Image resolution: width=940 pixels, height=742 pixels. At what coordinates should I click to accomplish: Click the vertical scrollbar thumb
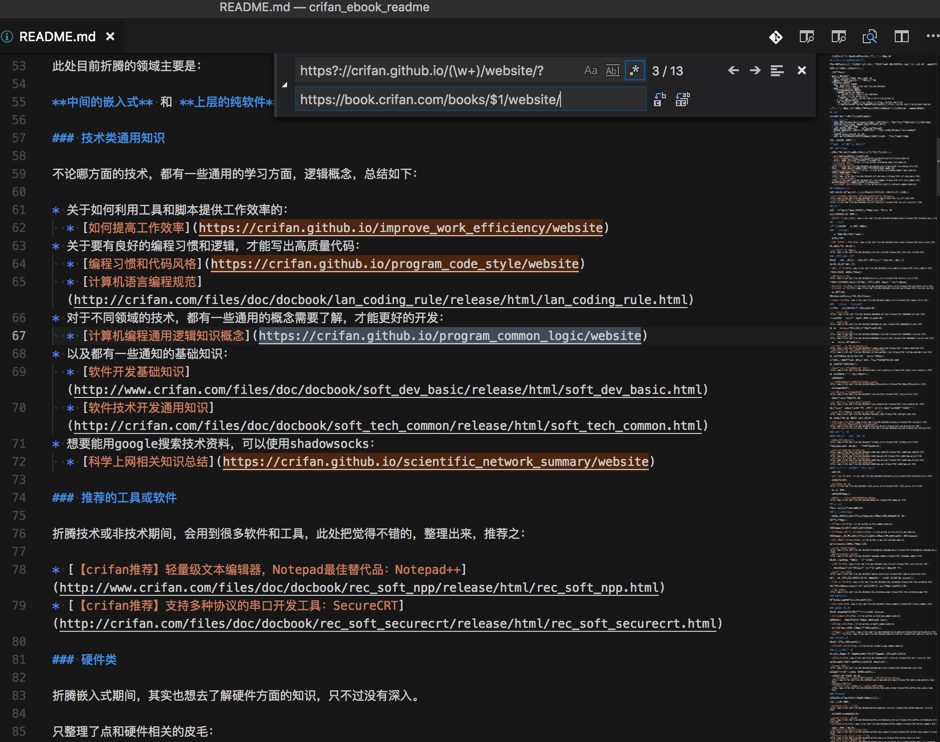pos(937,167)
